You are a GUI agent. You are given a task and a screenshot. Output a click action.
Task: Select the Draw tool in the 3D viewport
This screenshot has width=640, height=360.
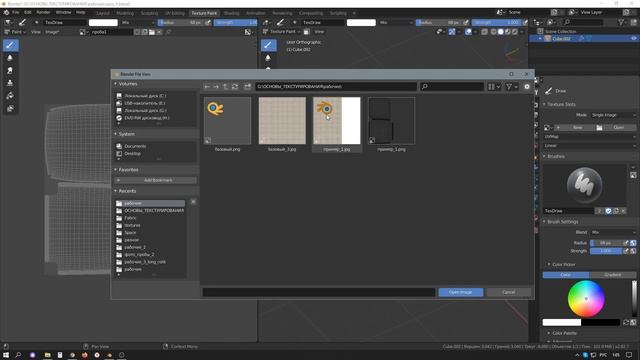tap(268, 45)
